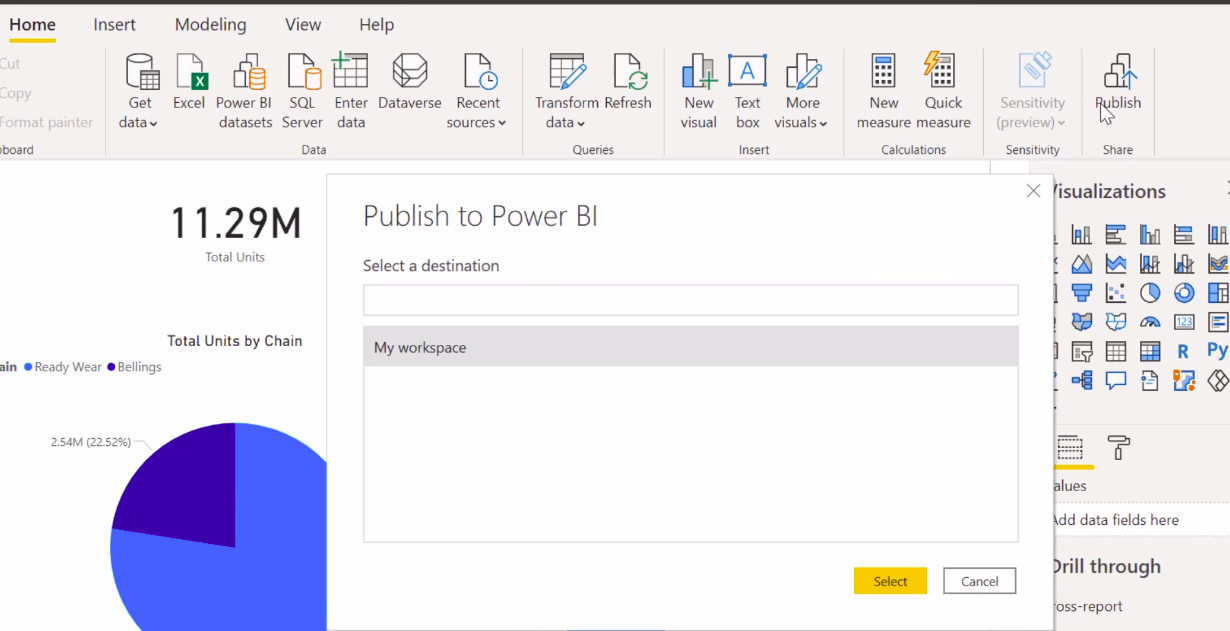Open the View ribbon tab
1230x631 pixels.
(303, 25)
